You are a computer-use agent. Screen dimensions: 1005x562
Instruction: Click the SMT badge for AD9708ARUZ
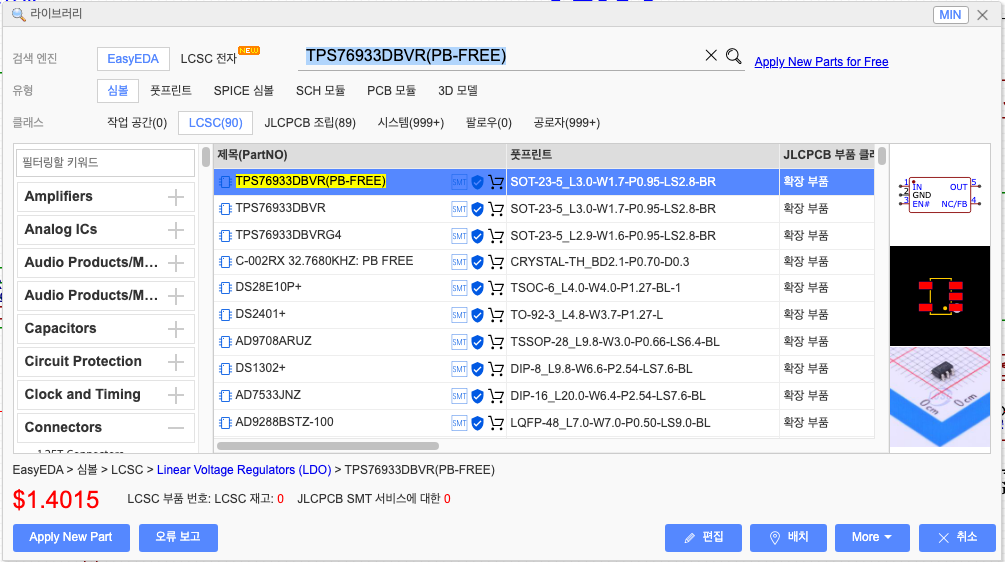[459, 342]
